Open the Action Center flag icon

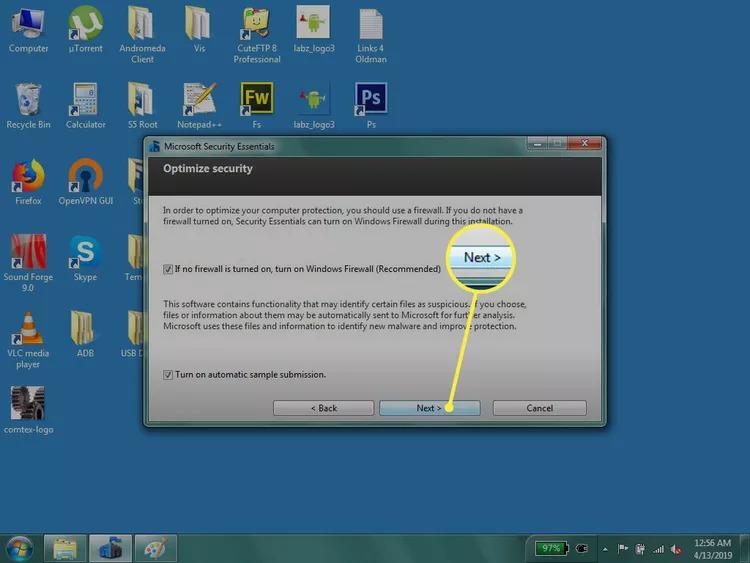[x=622, y=549]
